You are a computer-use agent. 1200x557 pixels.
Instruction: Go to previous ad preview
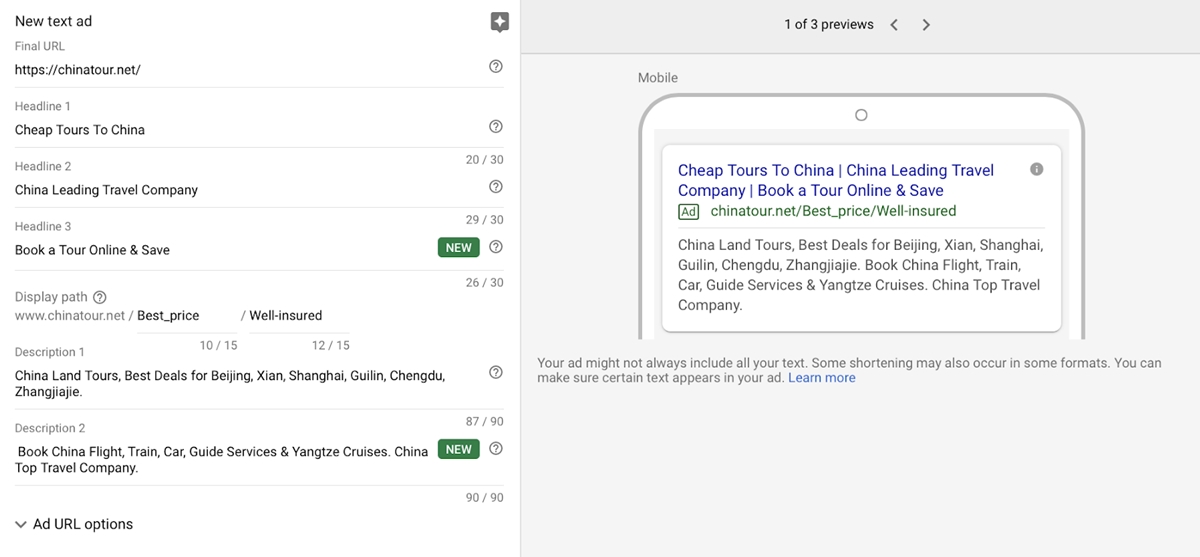click(x=894, y=25)
